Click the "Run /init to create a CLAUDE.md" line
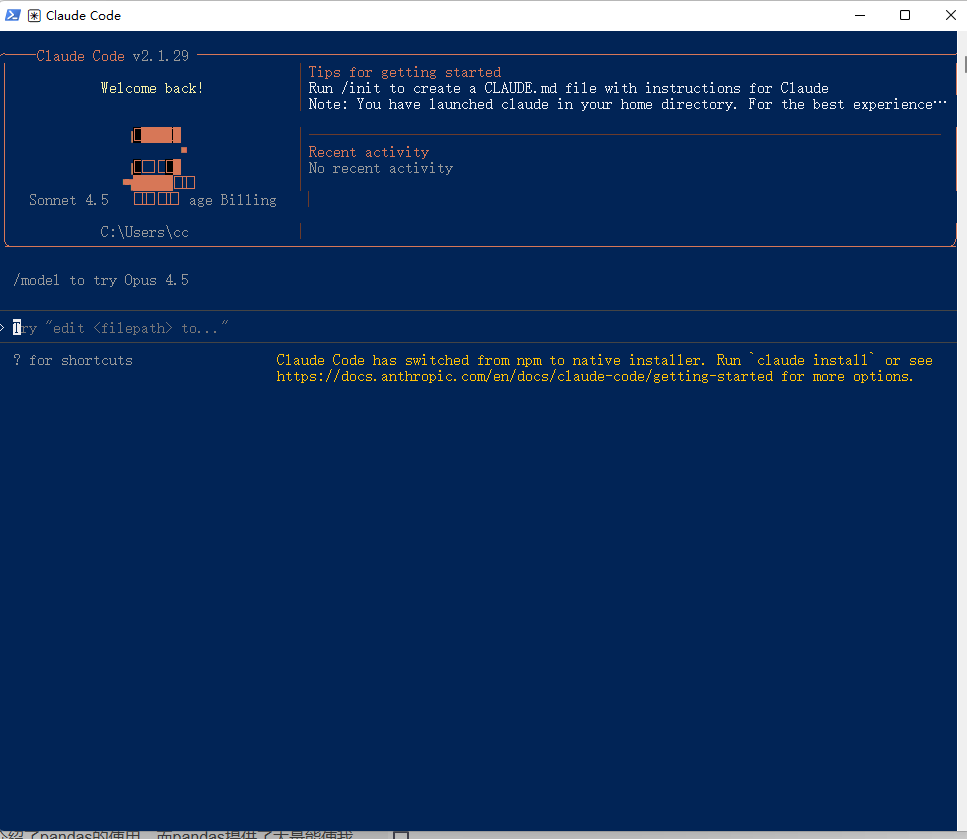Screen dimensions: 967x839 (x=568, y=88)
